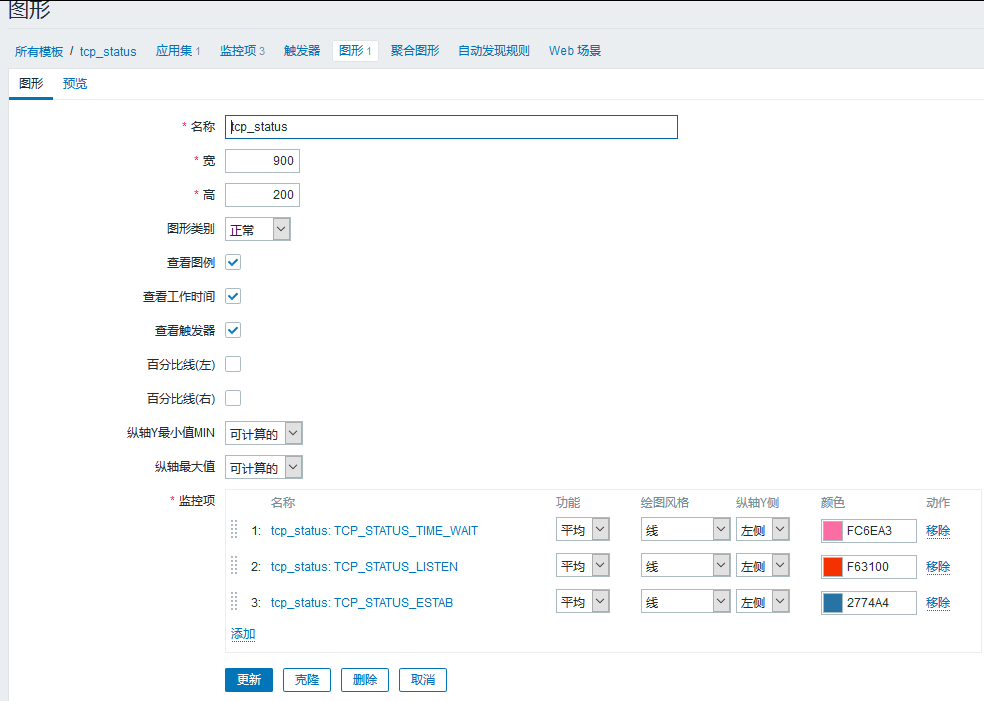Click drag handle of TCP_STATUS_LISTEN row
This screenshot has width=984, height=701.
[x=234, y=566]
